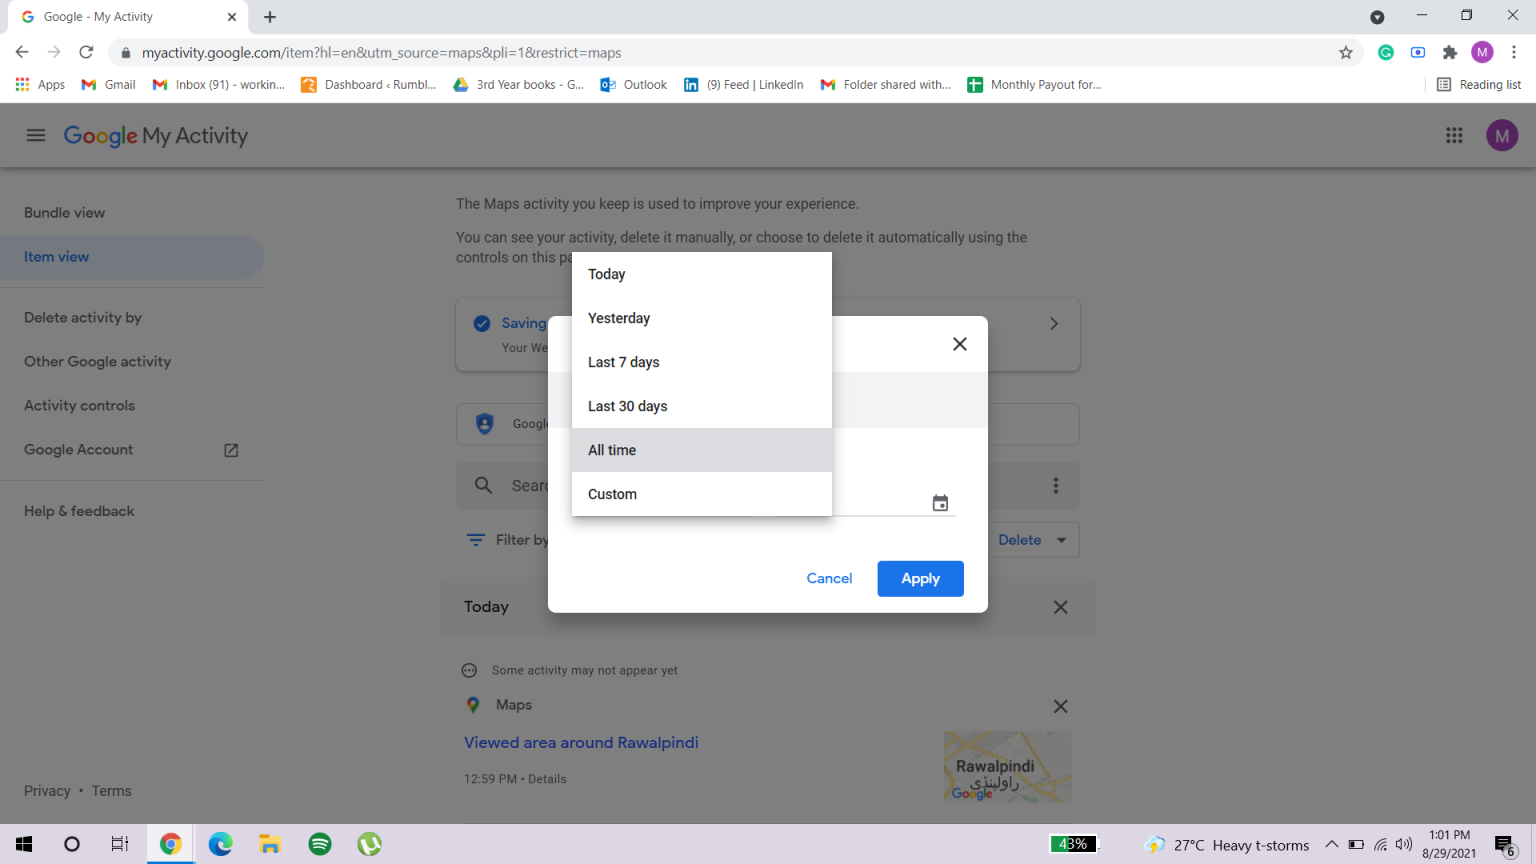
Task: Click the Rawalpindi map thumbnail
Action: [1007, 766]
